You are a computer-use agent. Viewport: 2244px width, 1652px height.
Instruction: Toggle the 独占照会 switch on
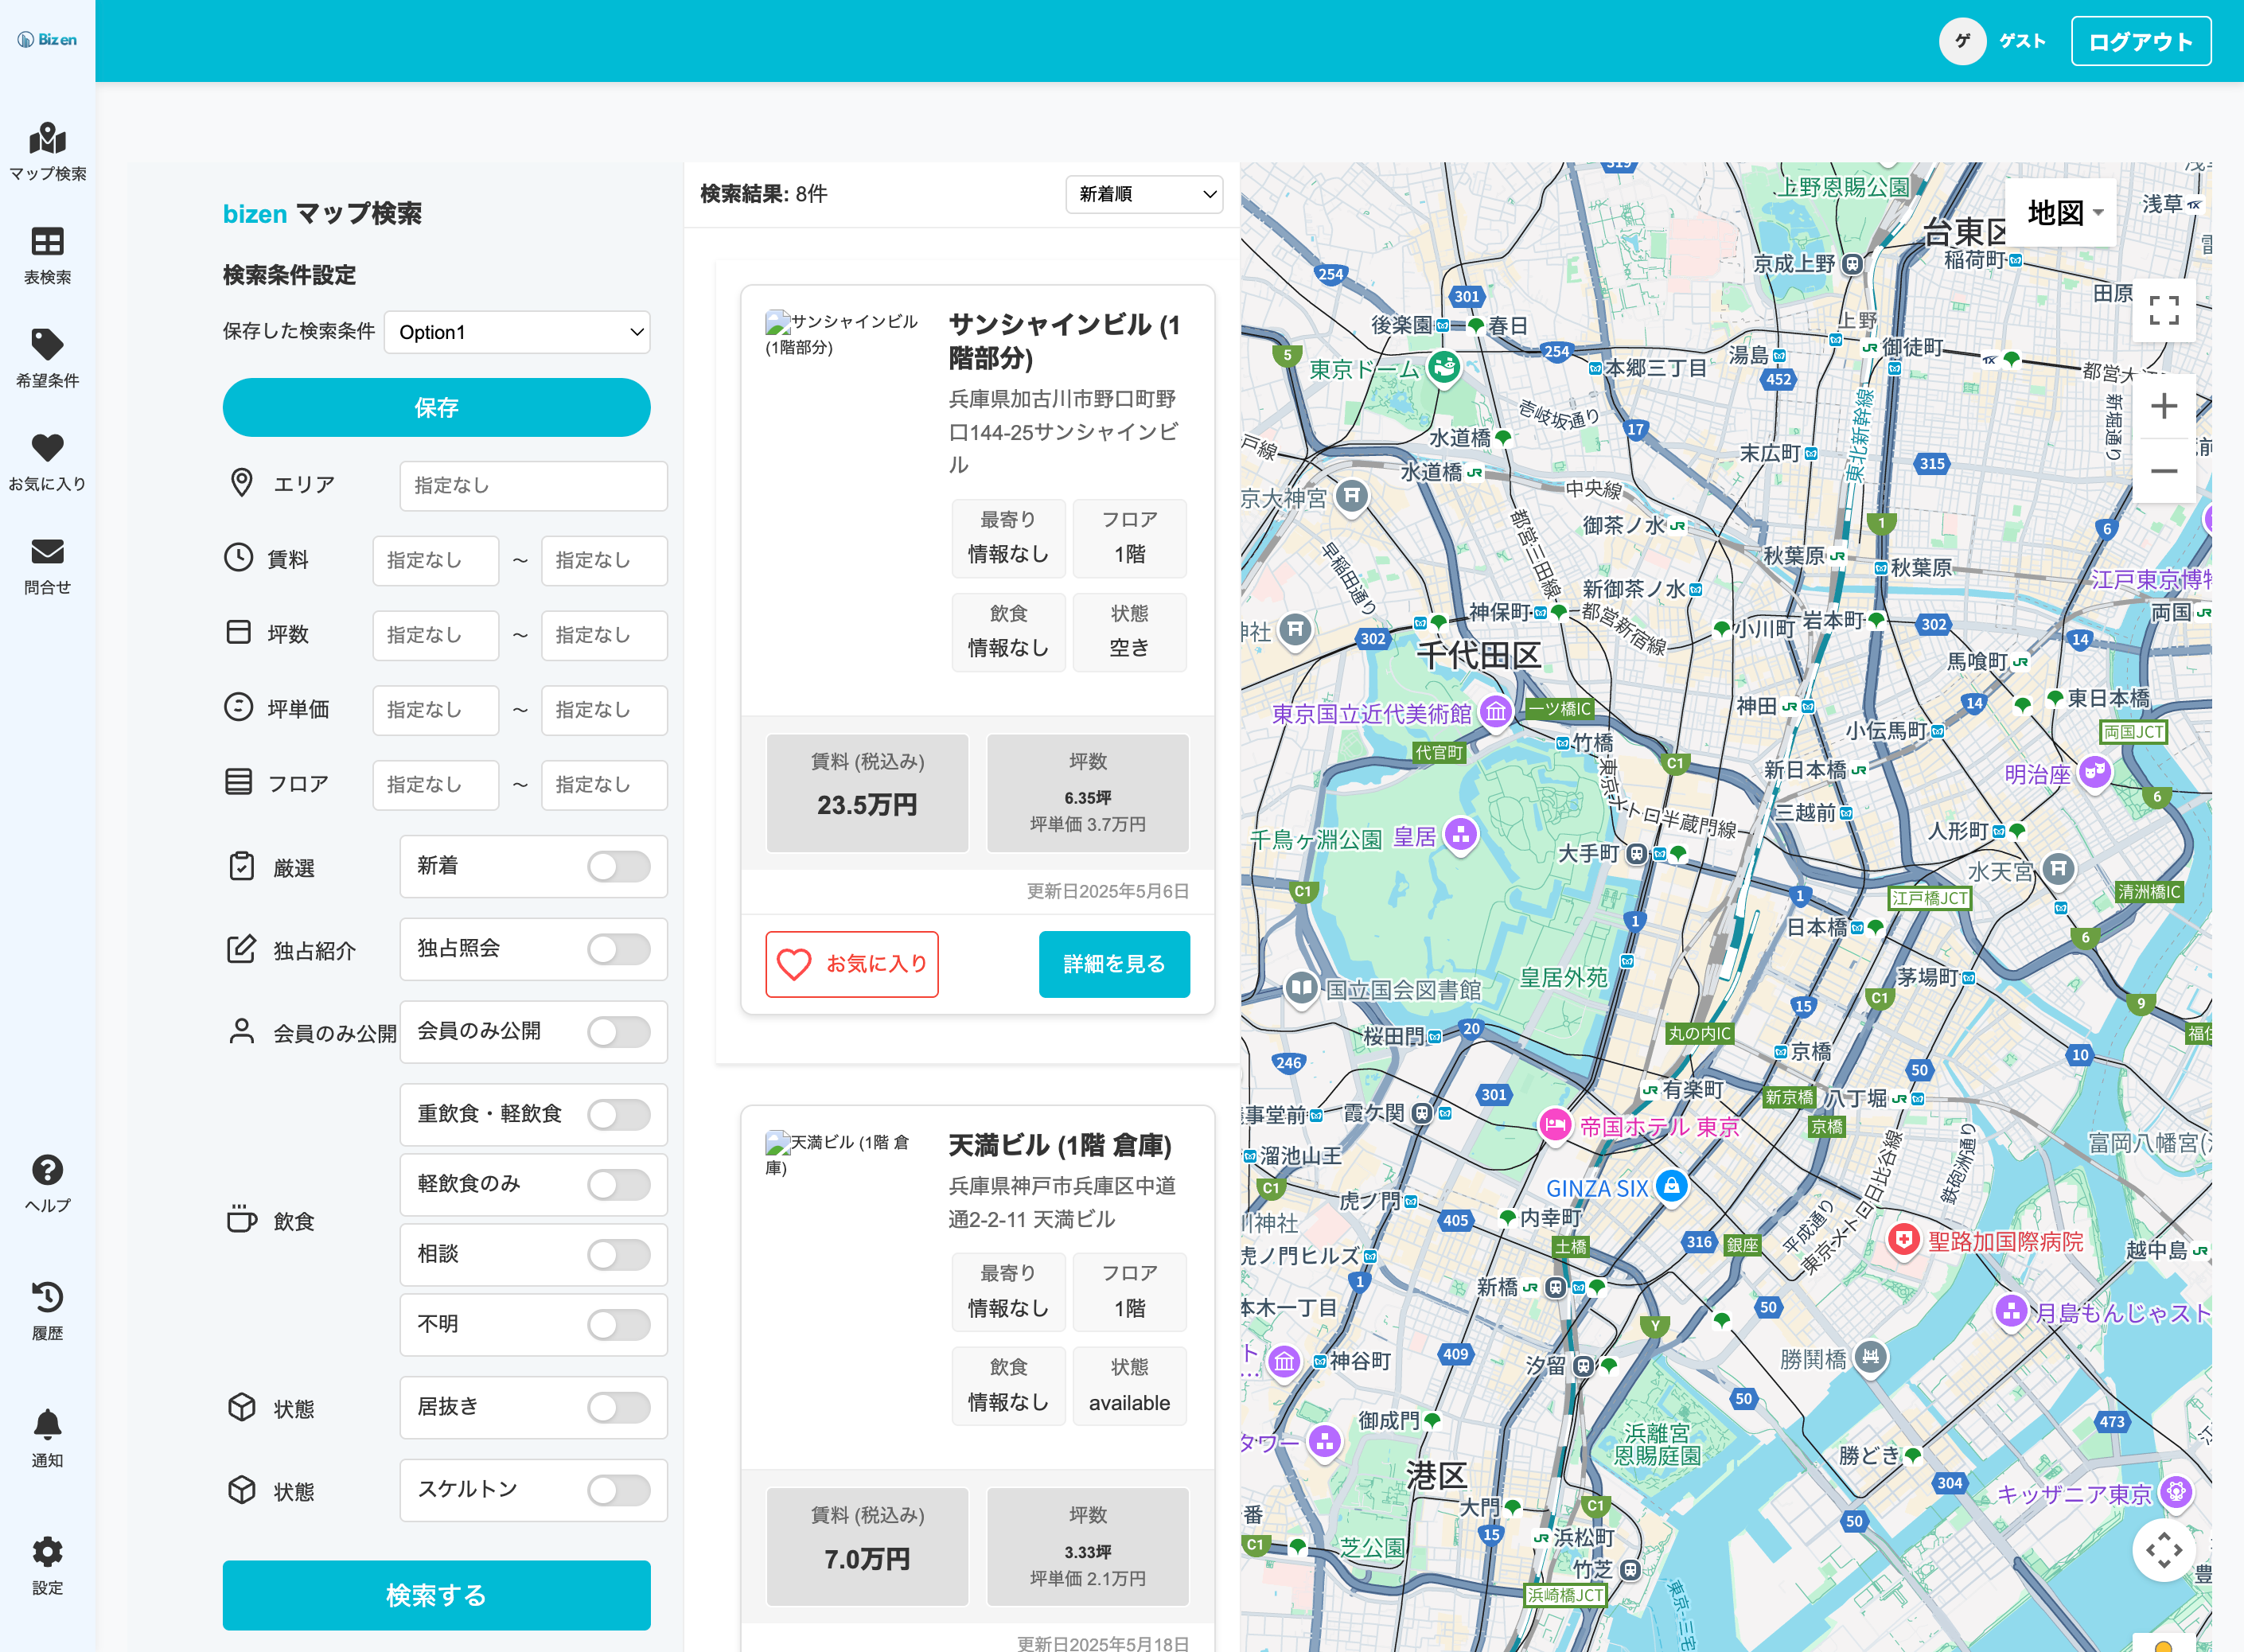(x=618, y=949)
